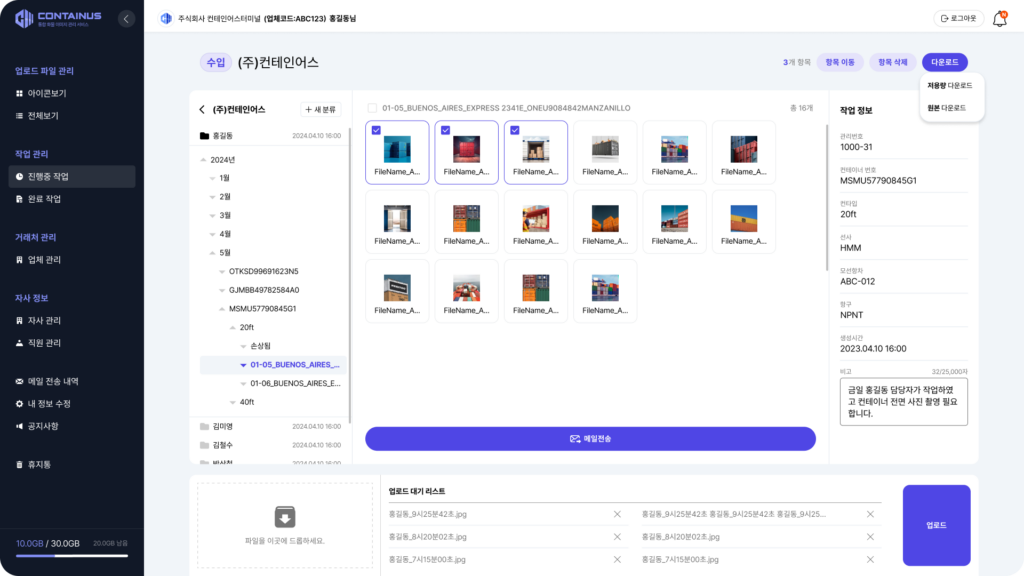Select 저용량 다운로드 from the download menu
This screenshot has height=576, width=1024.
point(949,86)
